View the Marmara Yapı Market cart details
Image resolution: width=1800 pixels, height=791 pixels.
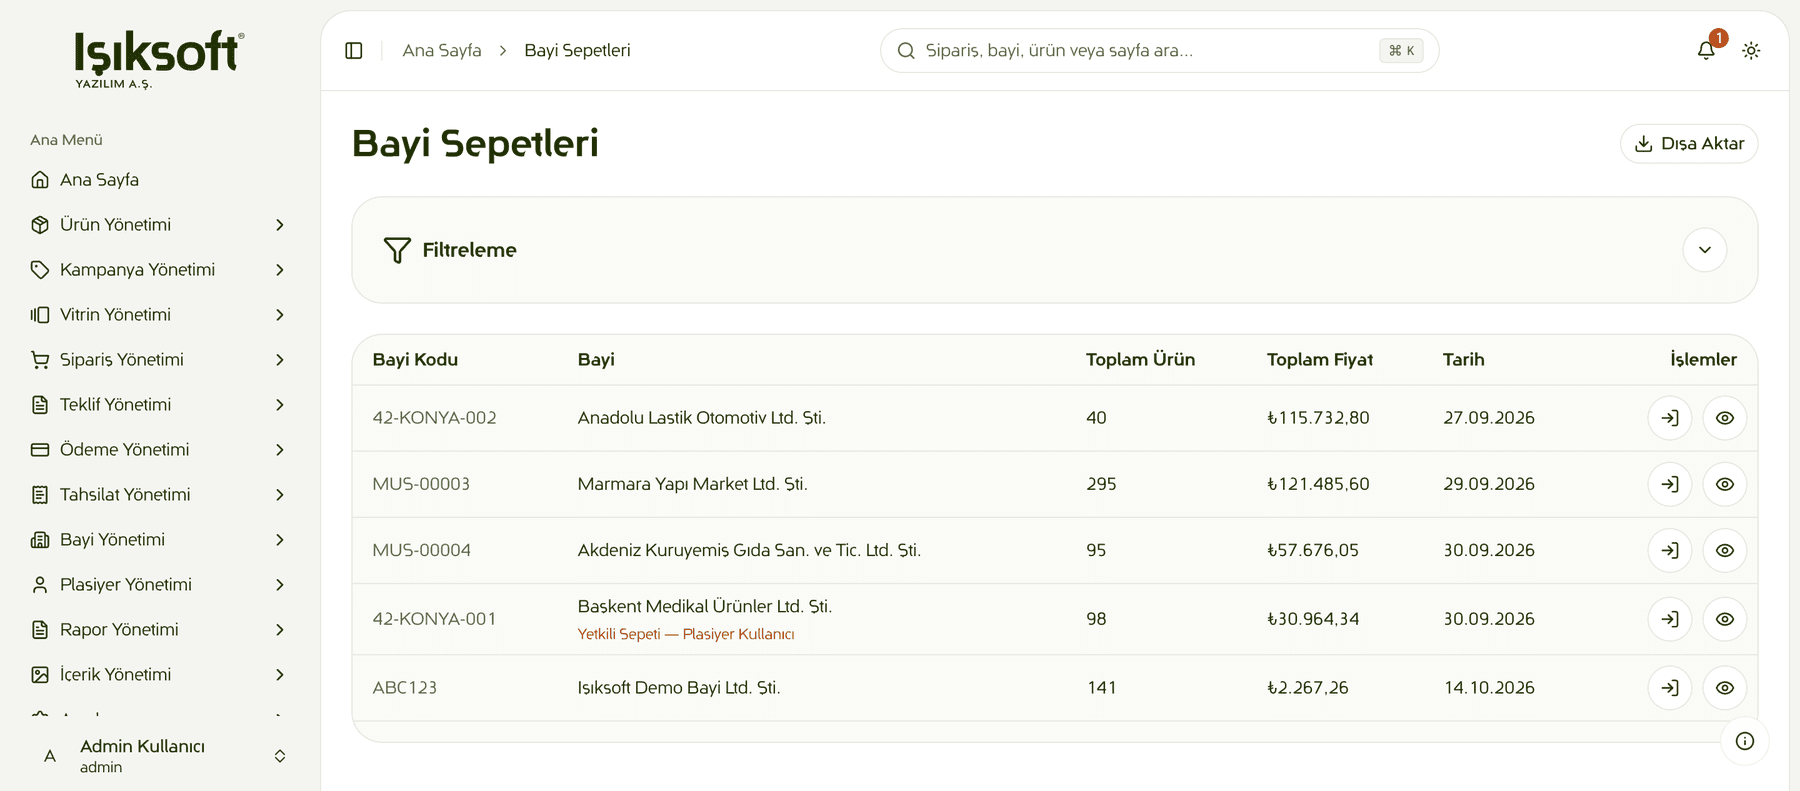pos(1725,484)
